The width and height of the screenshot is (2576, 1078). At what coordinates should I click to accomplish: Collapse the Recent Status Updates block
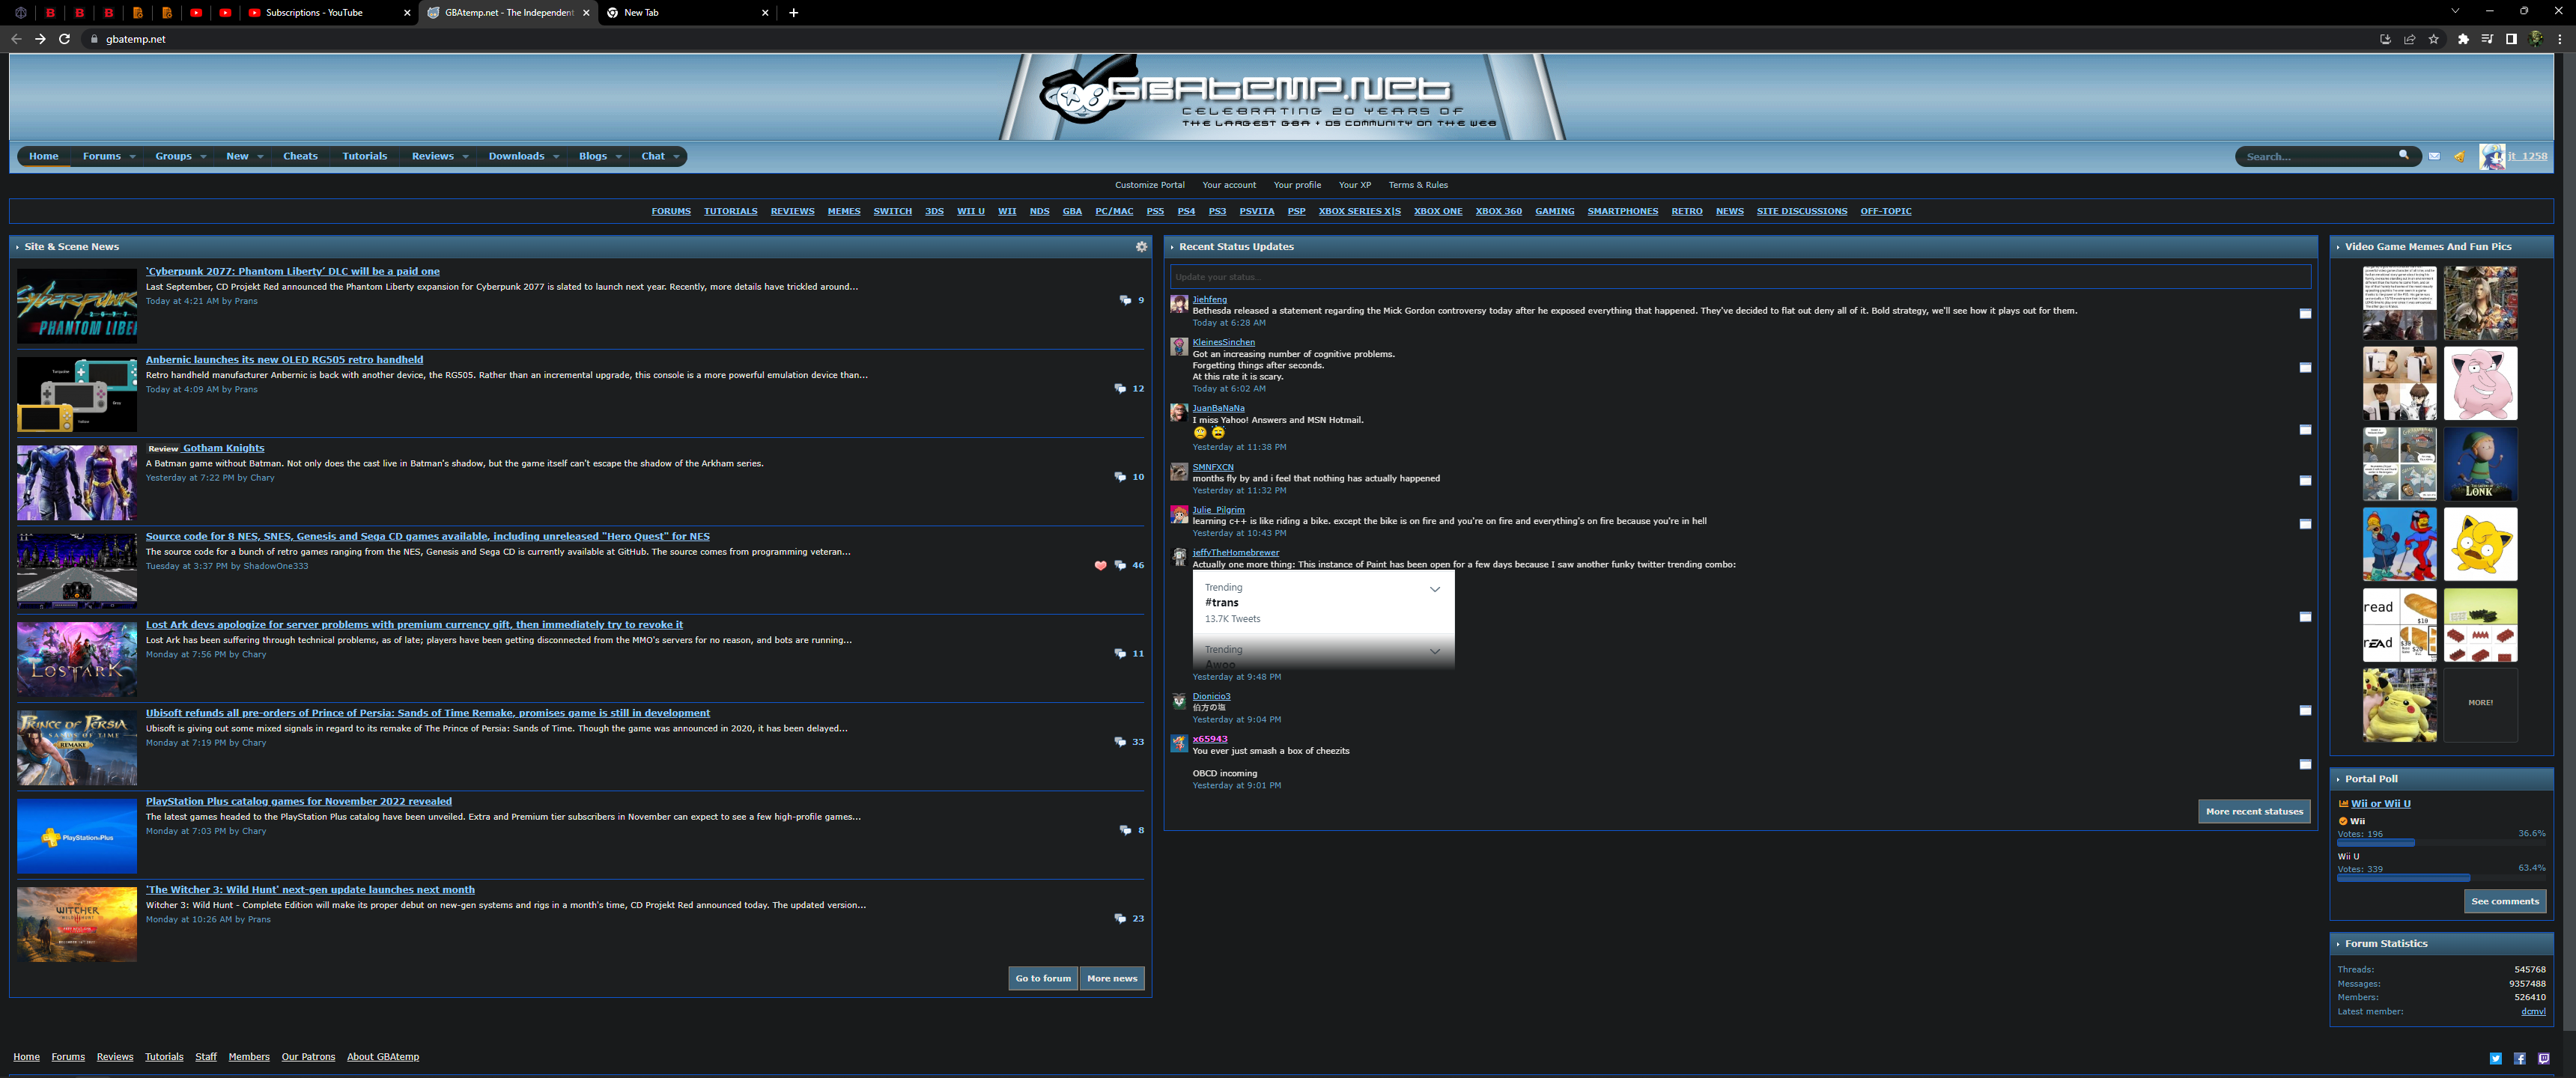pyautogui.click(x=1172, y=247)
